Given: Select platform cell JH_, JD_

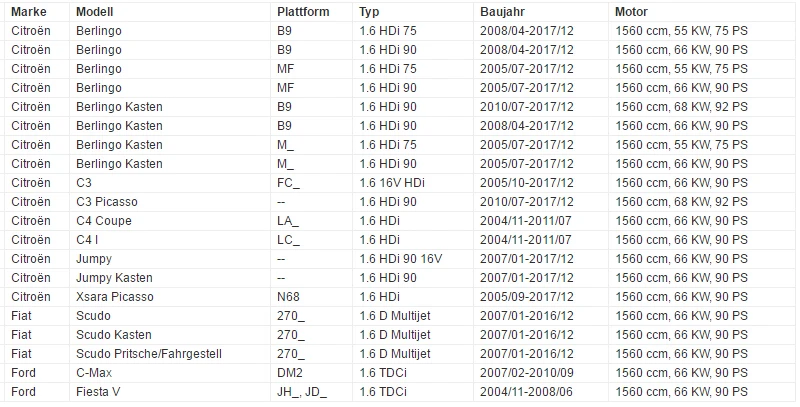Looking at the screenshot, I should coord(311,392).
